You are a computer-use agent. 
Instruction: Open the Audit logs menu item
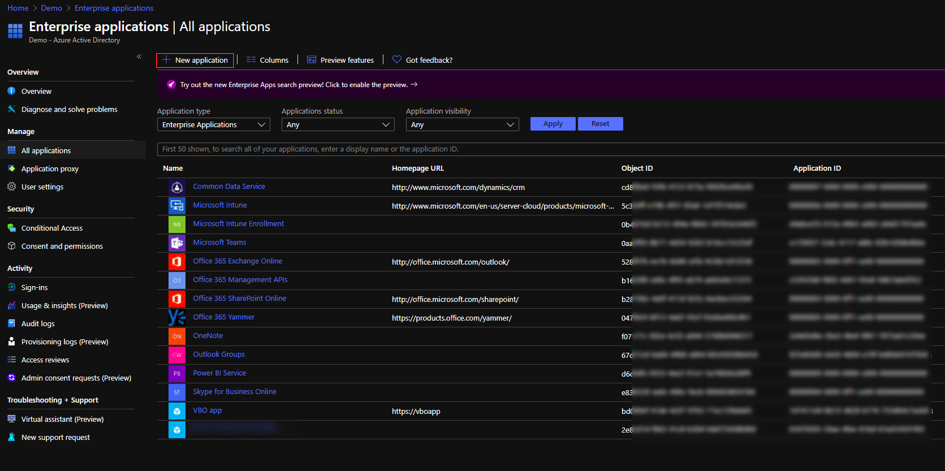pyautogui.click(x=38, y=323)
